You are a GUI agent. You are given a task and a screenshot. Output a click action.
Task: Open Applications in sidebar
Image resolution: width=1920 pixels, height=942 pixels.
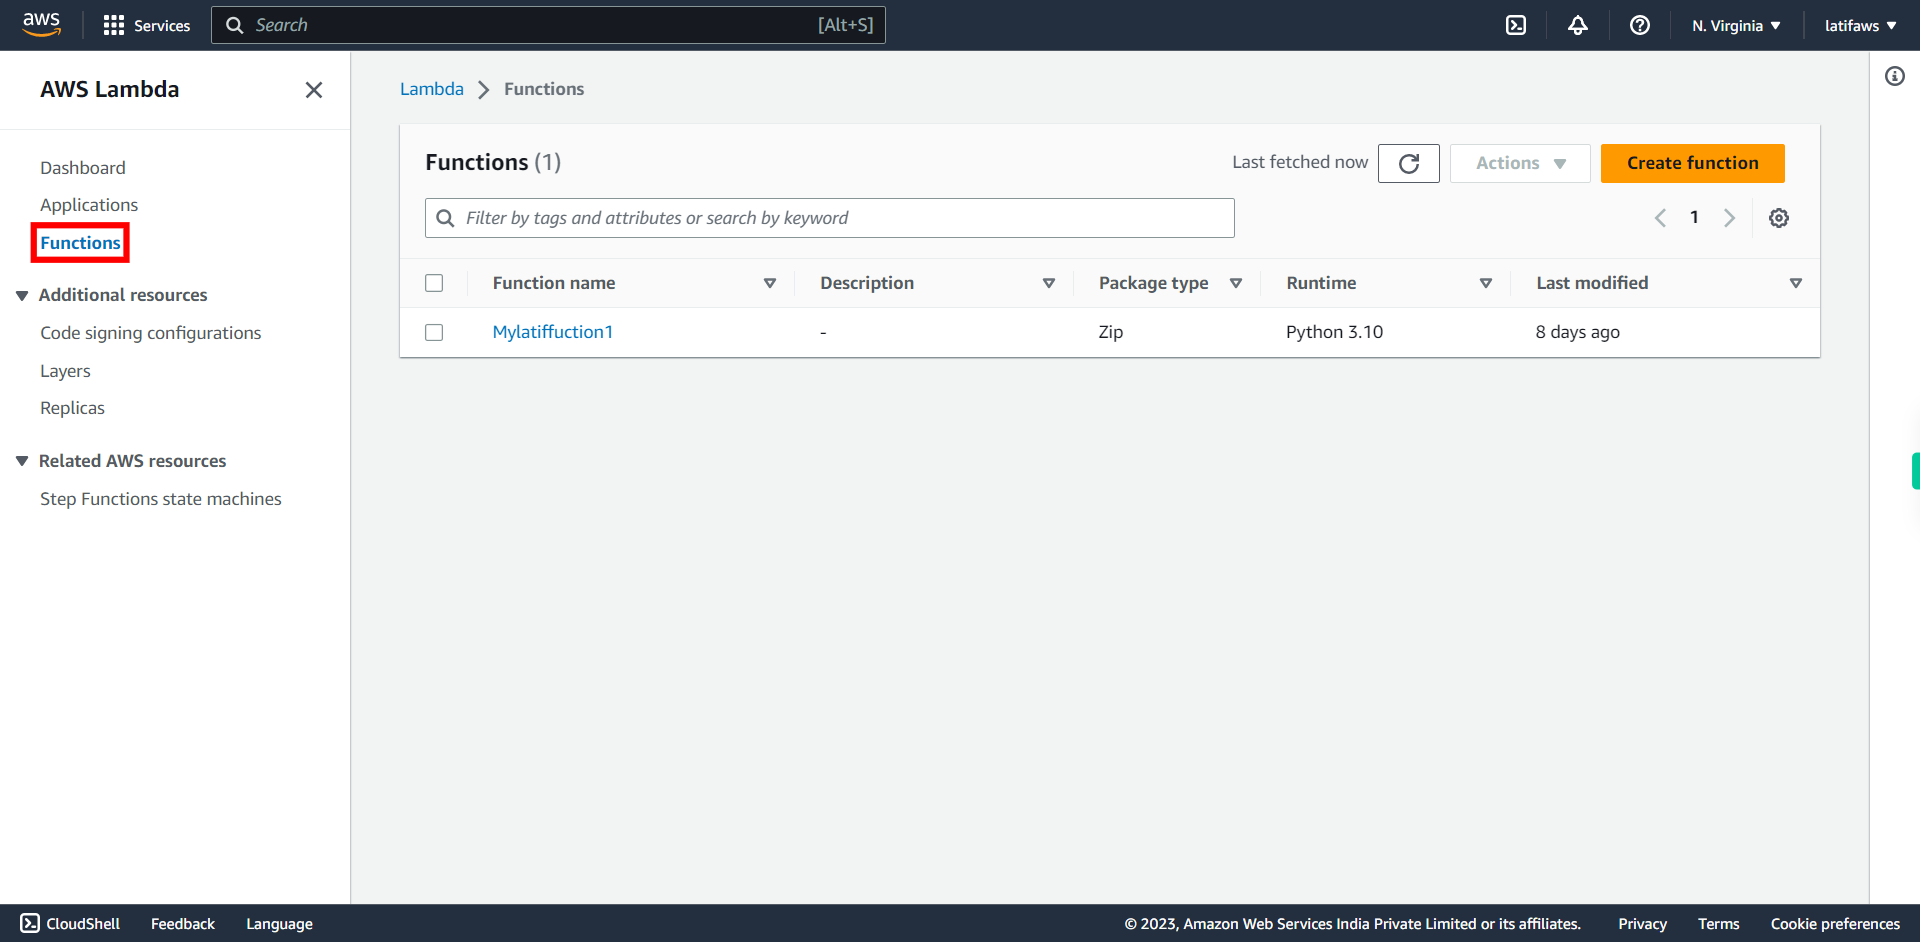[x=89, y=205]
